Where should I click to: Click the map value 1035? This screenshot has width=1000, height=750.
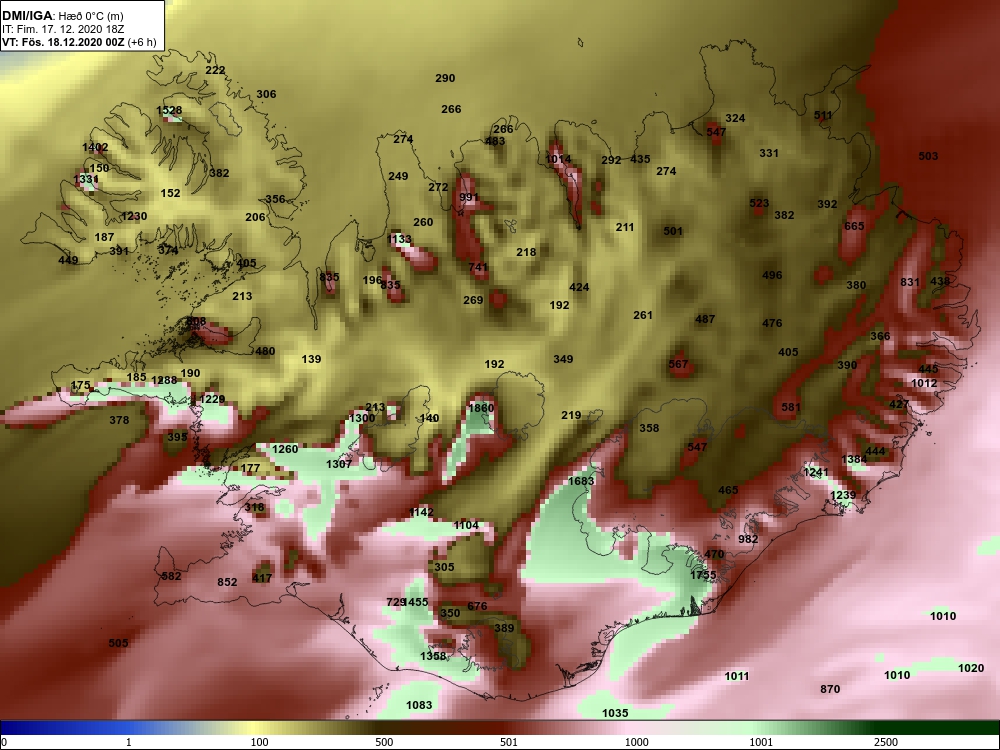[615, 714]
